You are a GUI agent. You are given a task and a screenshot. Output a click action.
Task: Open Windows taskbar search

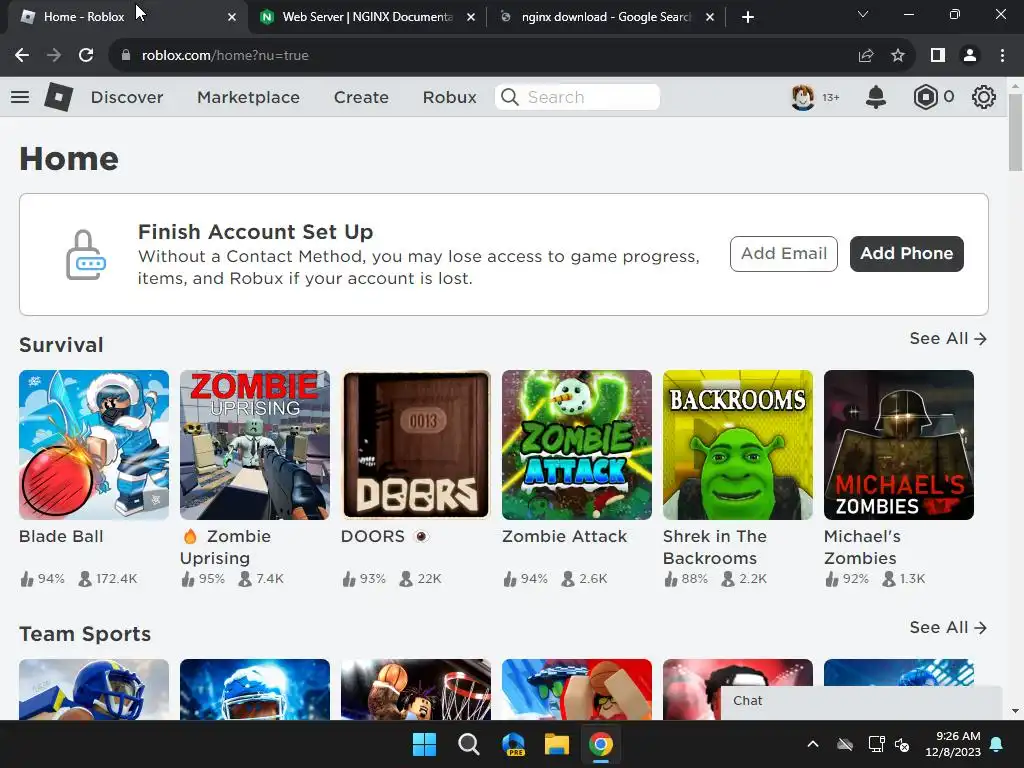pos(469,744)
